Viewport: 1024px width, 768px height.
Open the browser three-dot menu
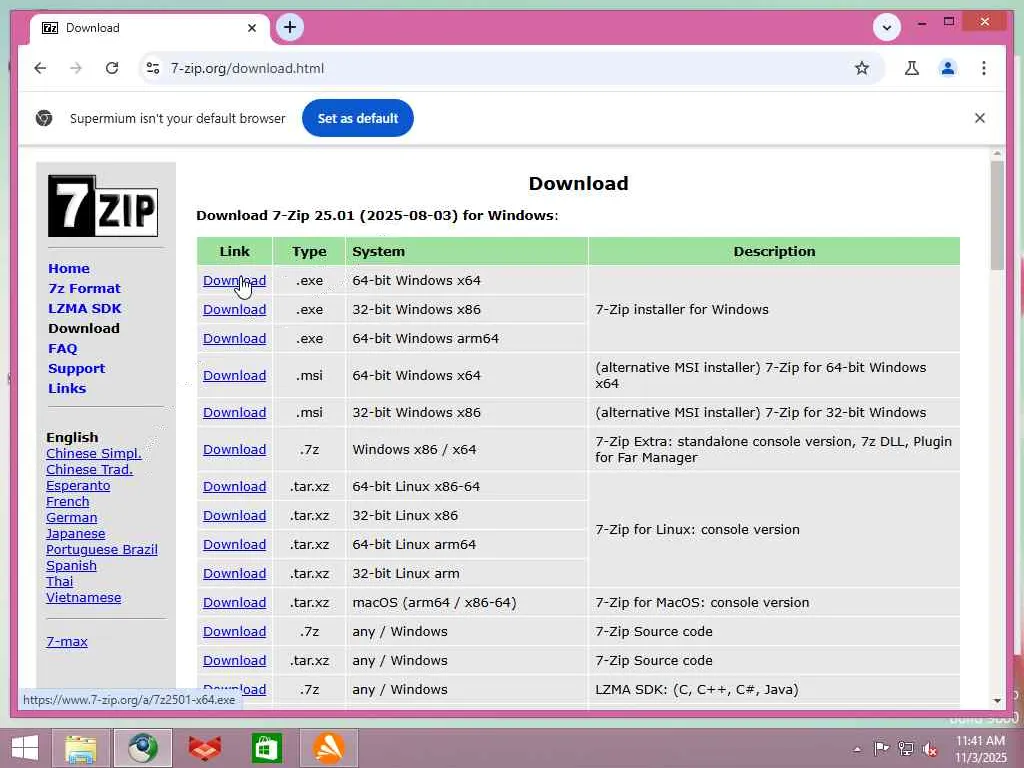(x=984, y=68)
